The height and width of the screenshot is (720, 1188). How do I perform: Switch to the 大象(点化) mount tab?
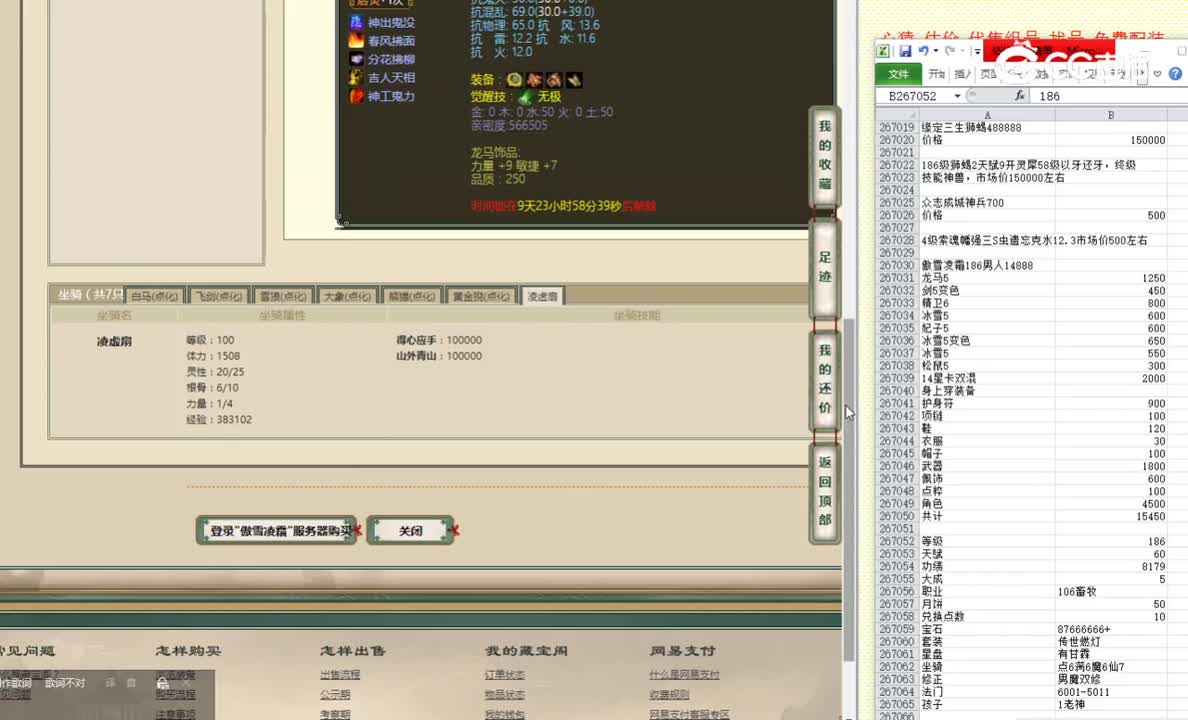pyautogui.click(x=347, y=296)
